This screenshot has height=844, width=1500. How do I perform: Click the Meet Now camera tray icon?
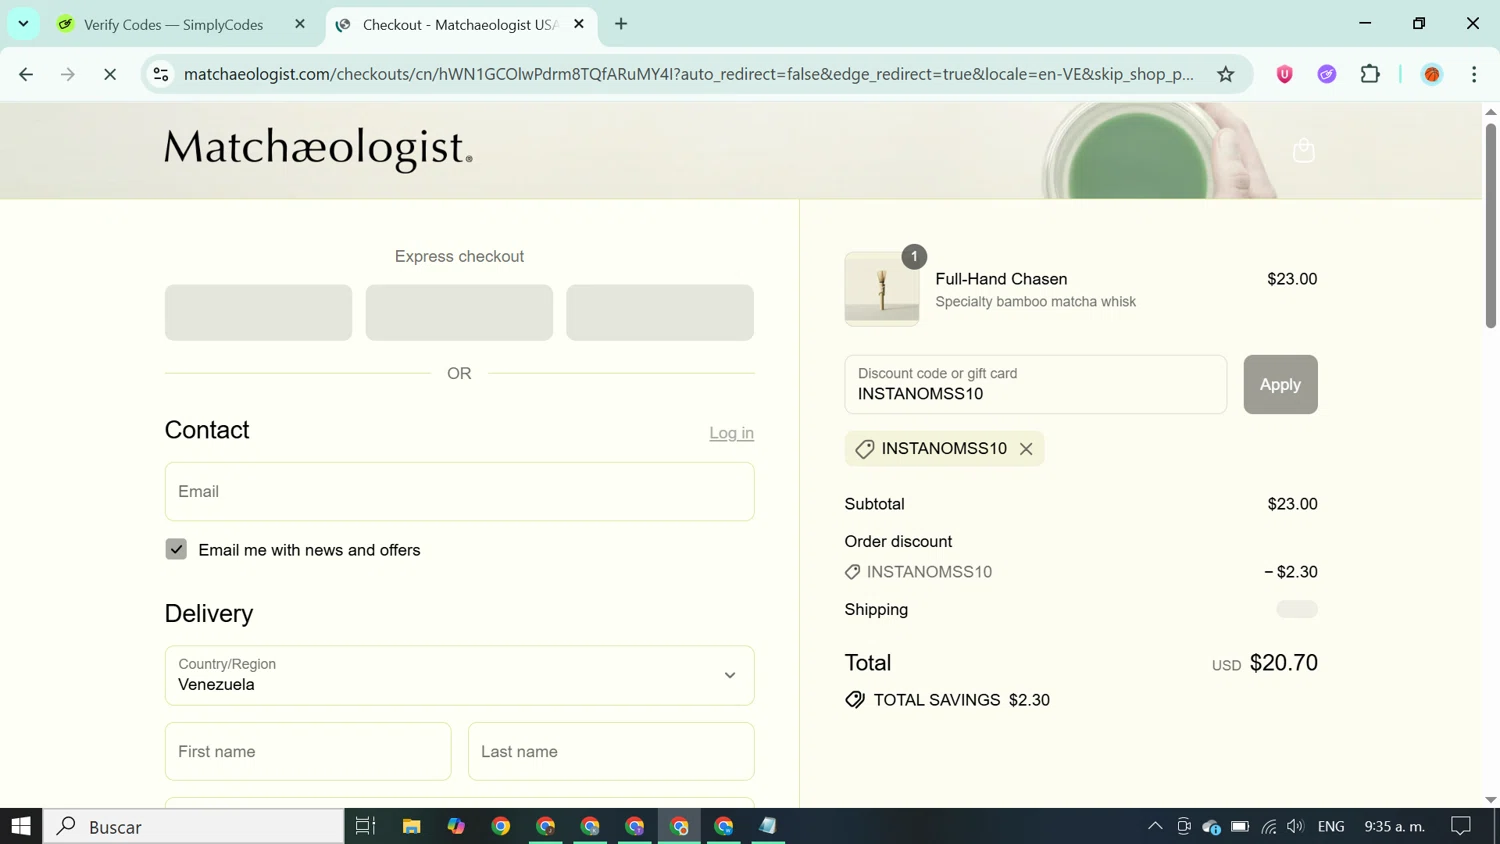pos(1183,826)
